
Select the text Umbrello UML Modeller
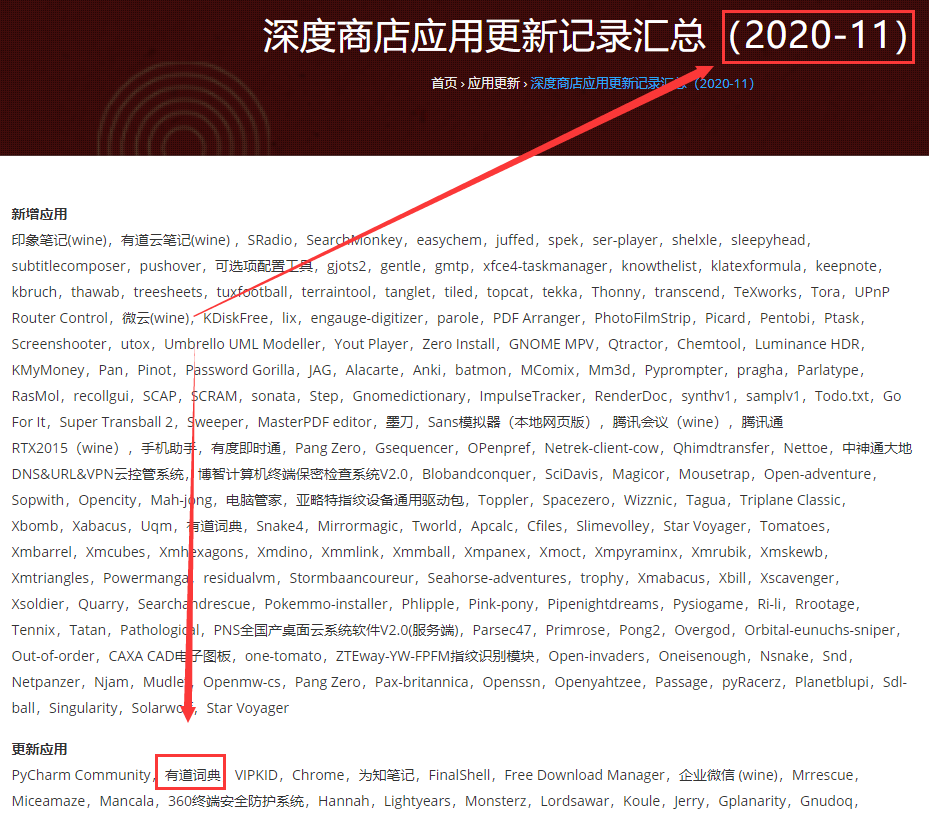coord(242,344)
